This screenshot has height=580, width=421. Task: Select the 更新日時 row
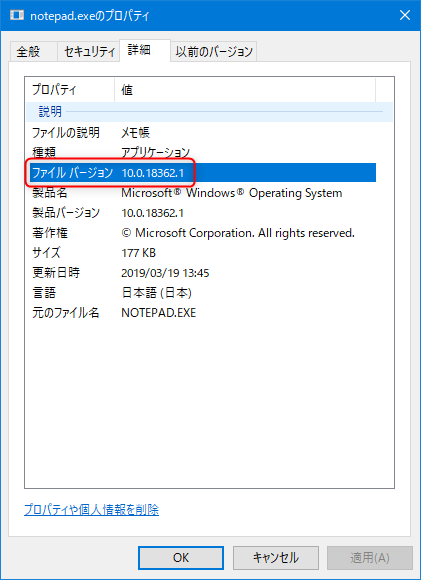[x=201, y=273]
